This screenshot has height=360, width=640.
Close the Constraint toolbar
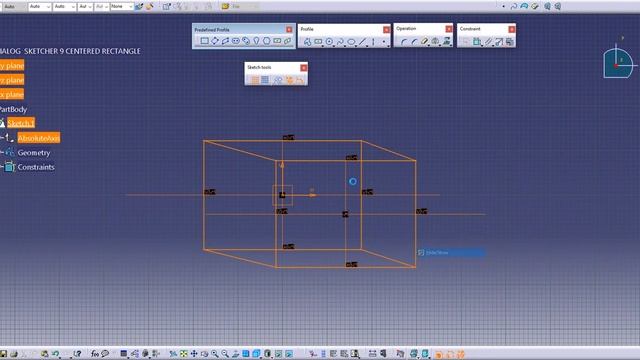click(x=511, y=29)
